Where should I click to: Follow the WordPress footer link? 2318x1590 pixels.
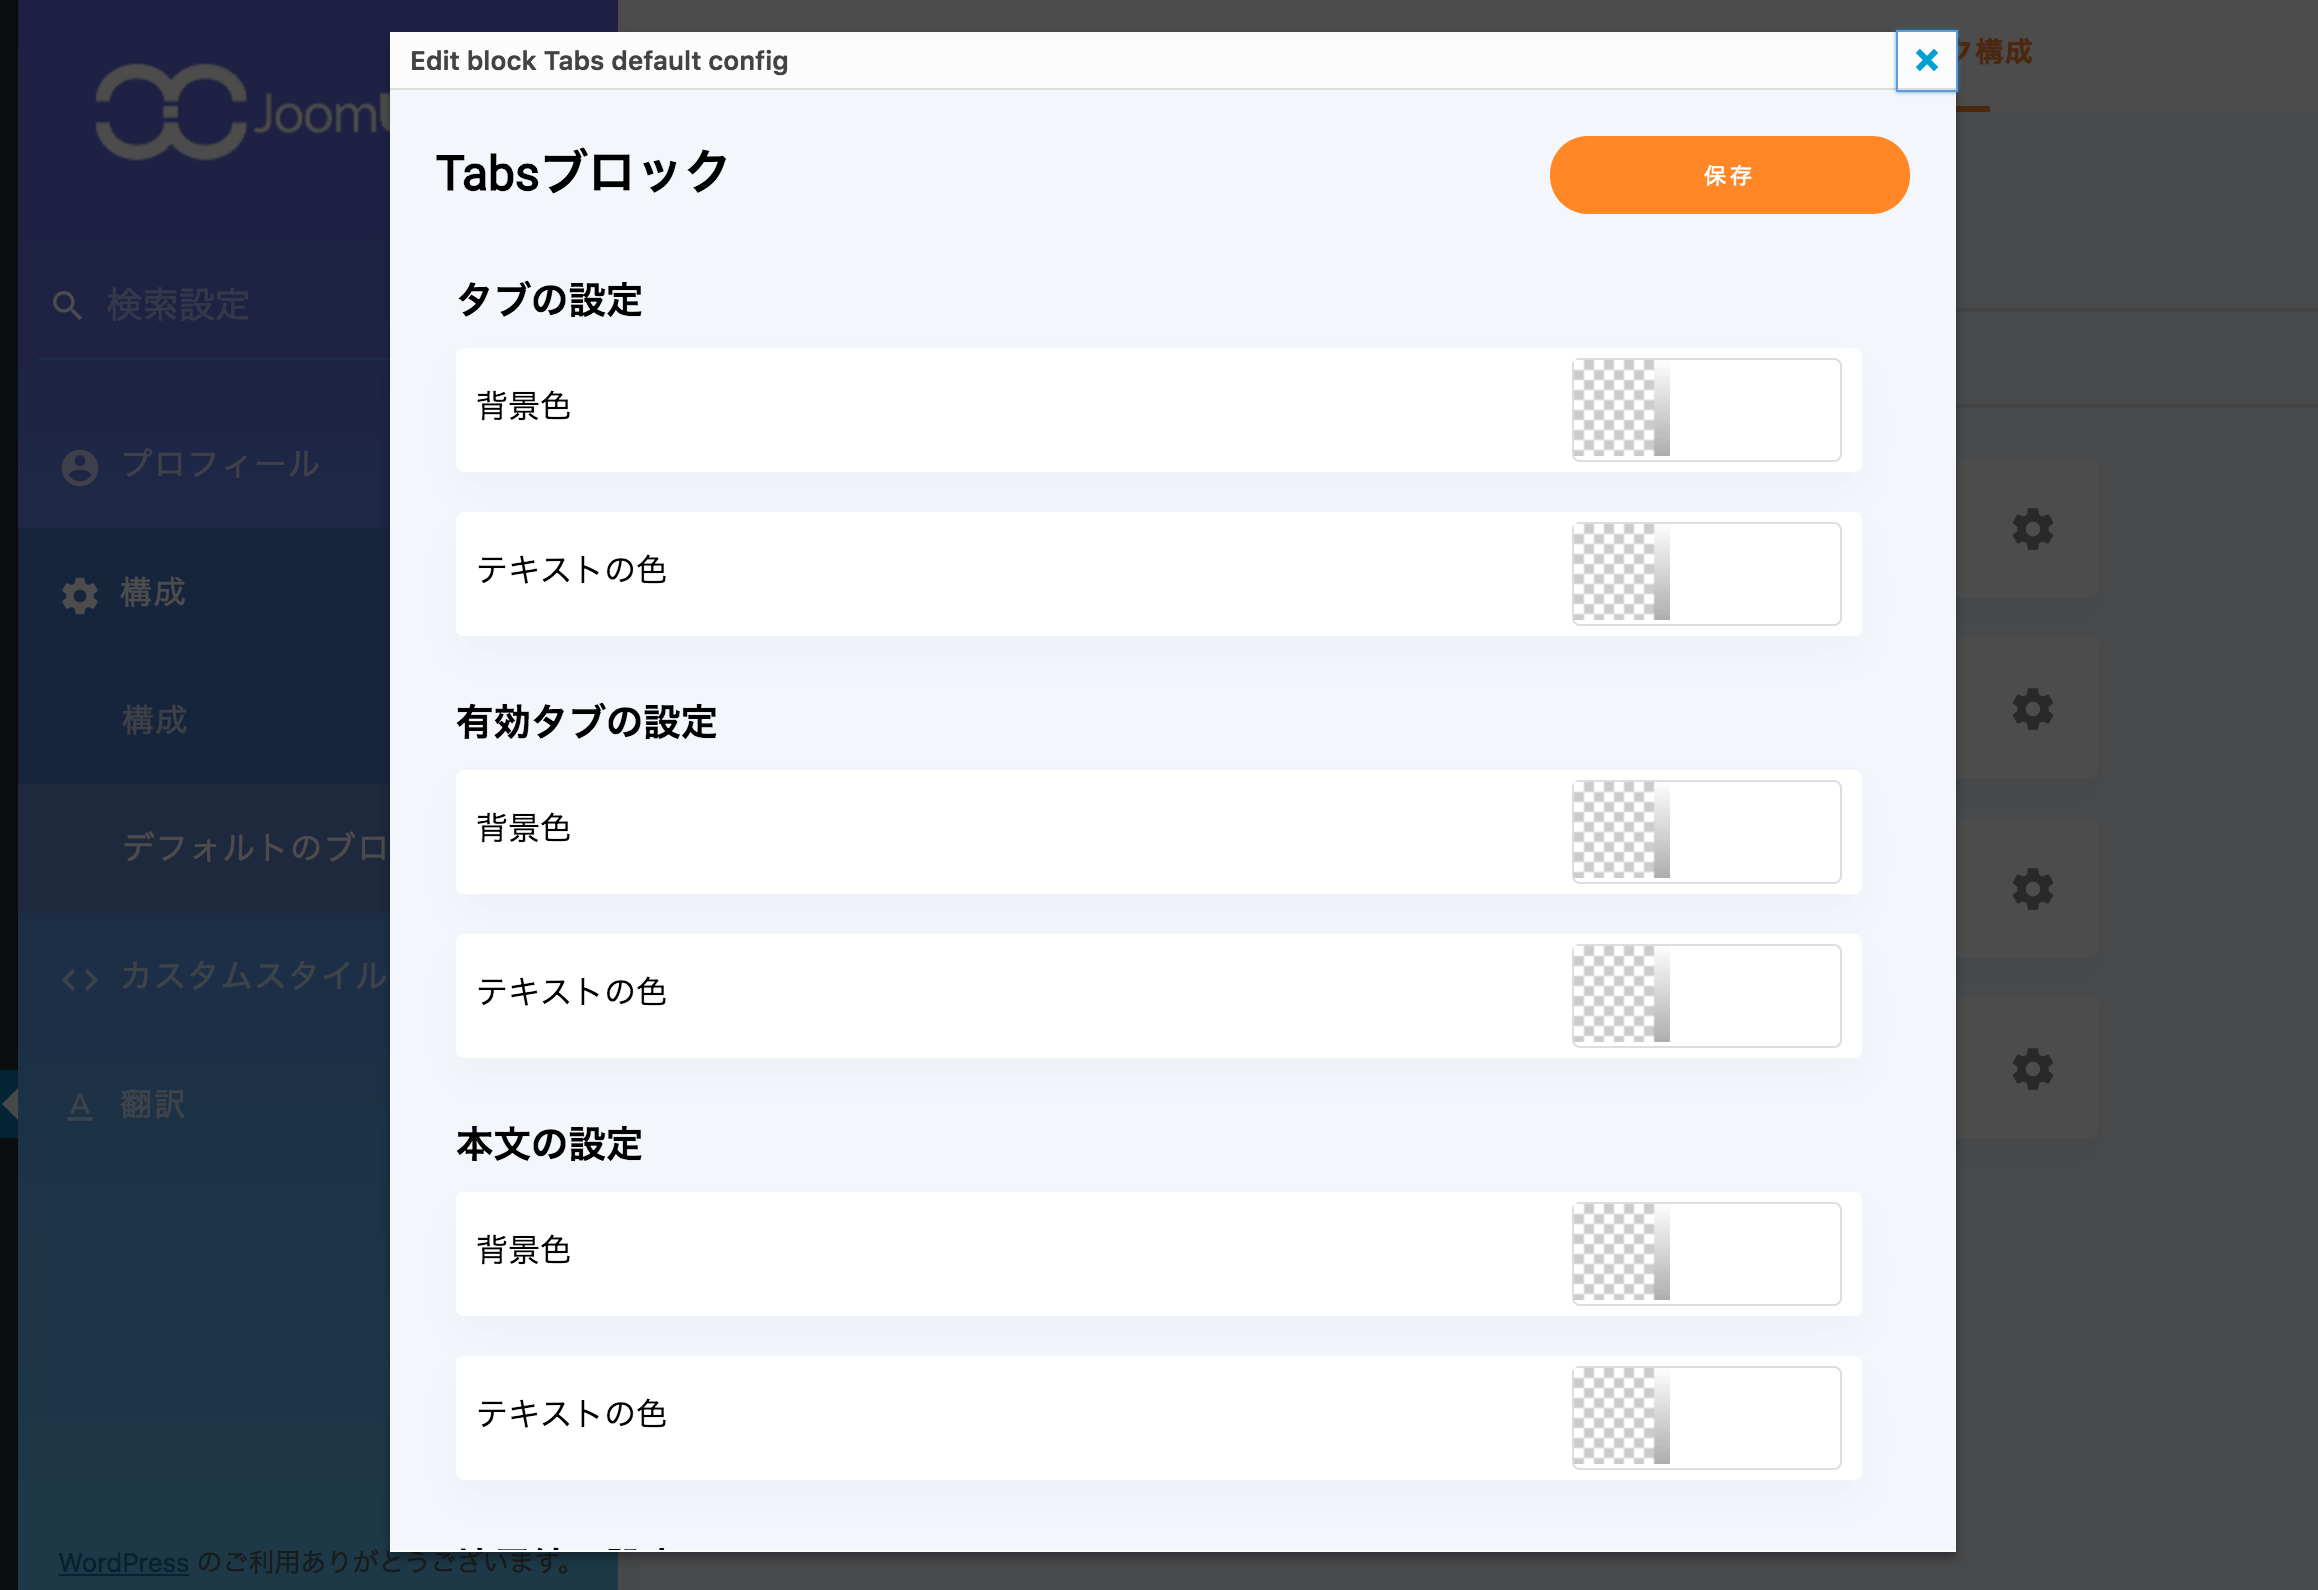click(x=124, y=1562)
